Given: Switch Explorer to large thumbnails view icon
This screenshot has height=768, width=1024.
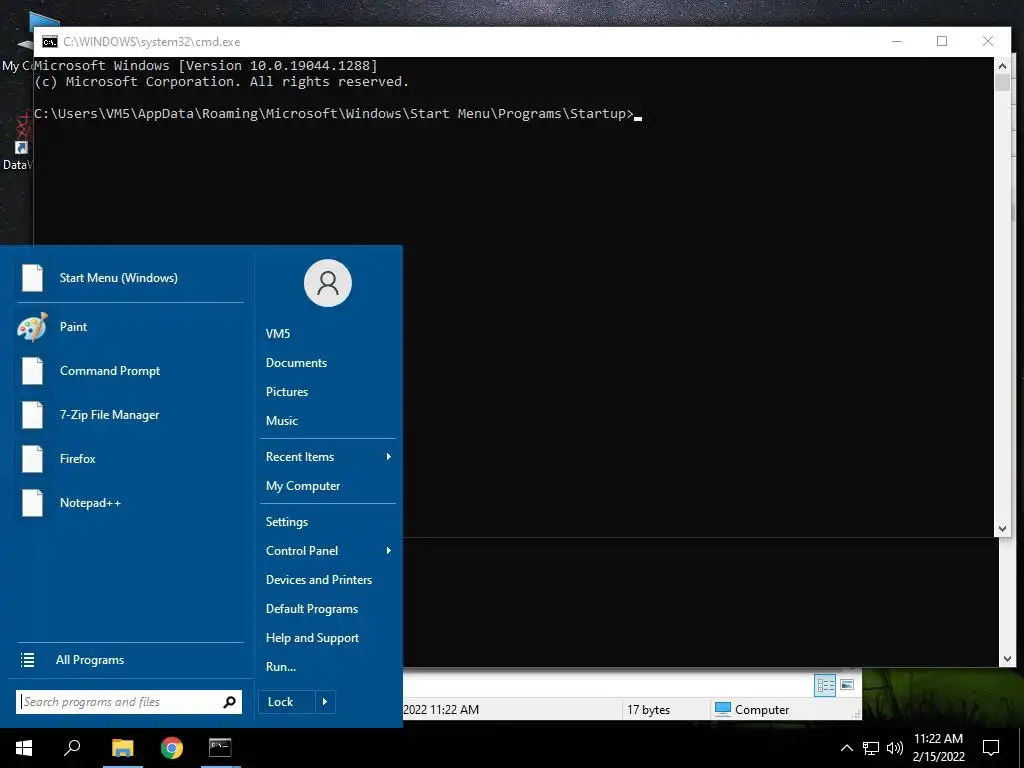Looking at the screenshot, I should (847, 685).
